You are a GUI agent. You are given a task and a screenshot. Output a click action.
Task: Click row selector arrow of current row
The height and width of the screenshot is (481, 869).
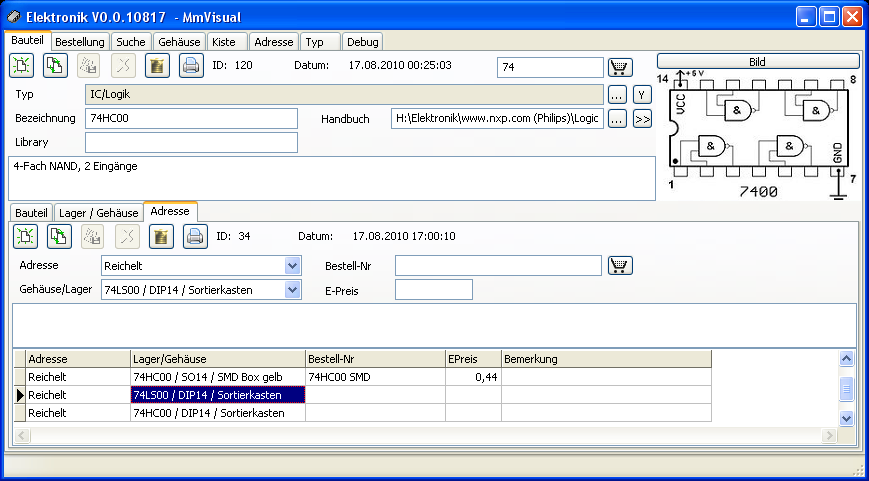[19, 395]
